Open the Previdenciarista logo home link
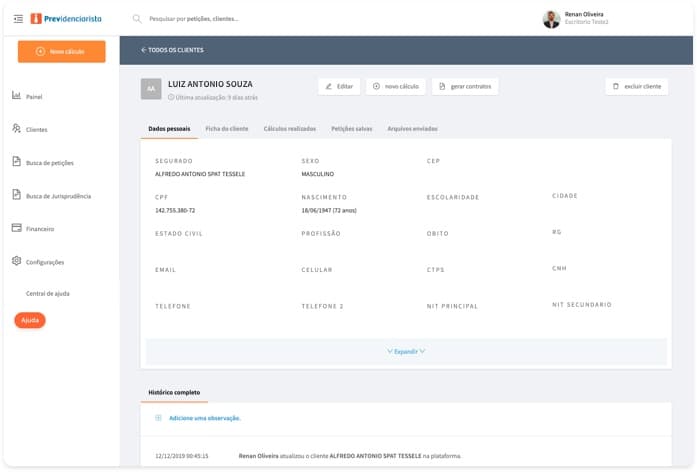Screen dimensions: 697x472 66,19
